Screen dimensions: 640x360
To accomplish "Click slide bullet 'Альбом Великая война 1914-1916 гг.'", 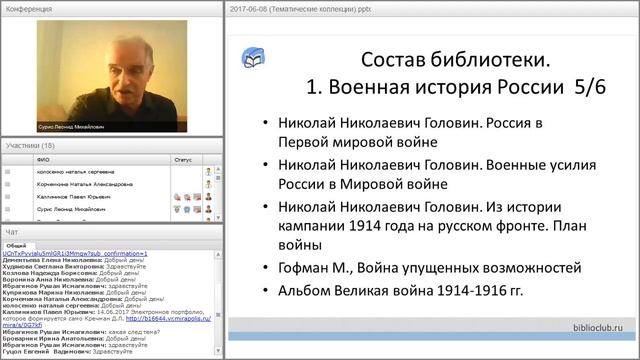I will click(400, 291).
